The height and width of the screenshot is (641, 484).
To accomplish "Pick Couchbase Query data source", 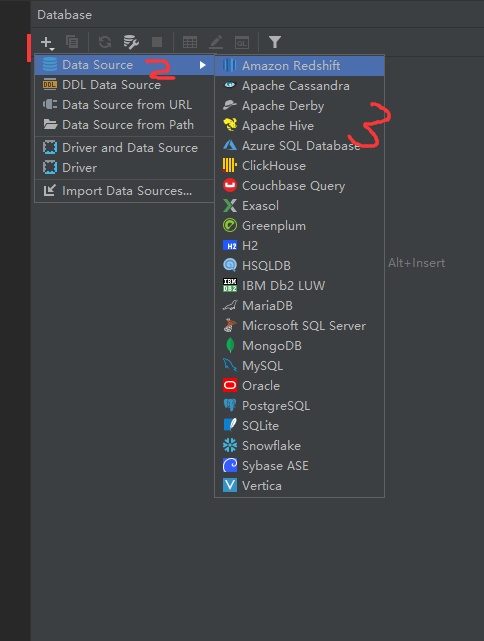I will point(299,186).
